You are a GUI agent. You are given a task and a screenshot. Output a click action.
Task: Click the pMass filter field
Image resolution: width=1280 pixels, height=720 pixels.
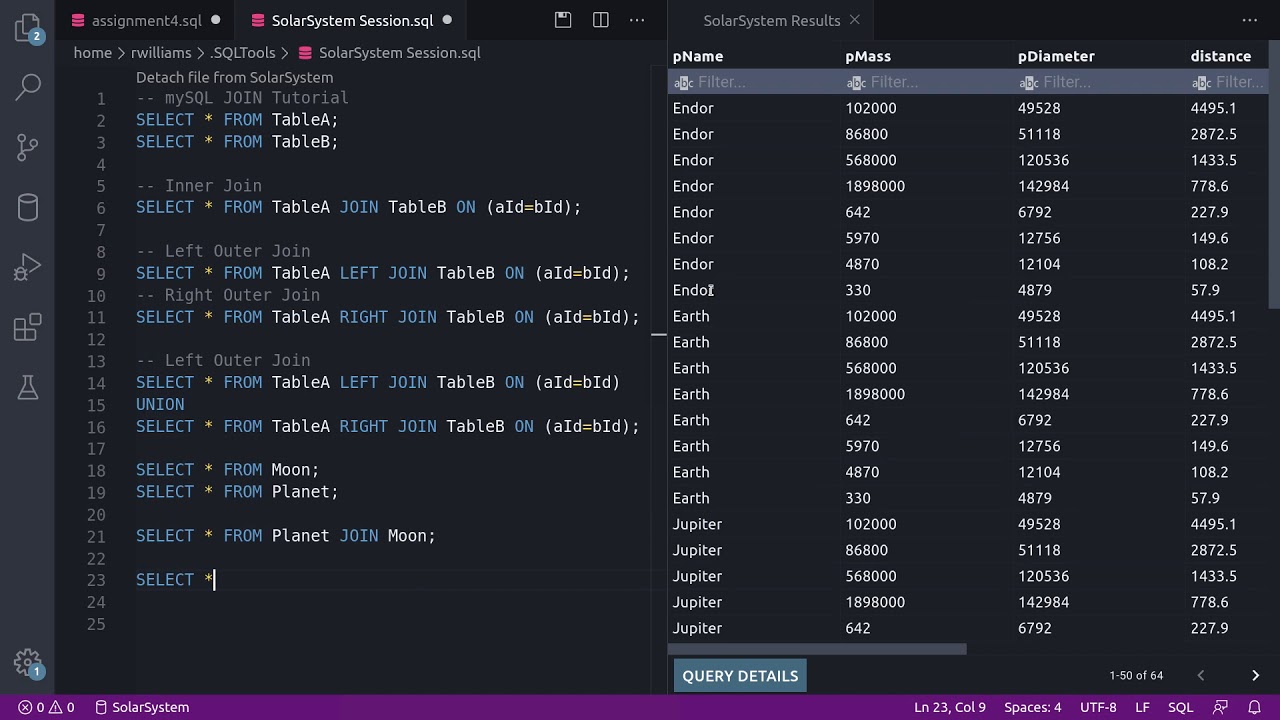pos(926,82)
